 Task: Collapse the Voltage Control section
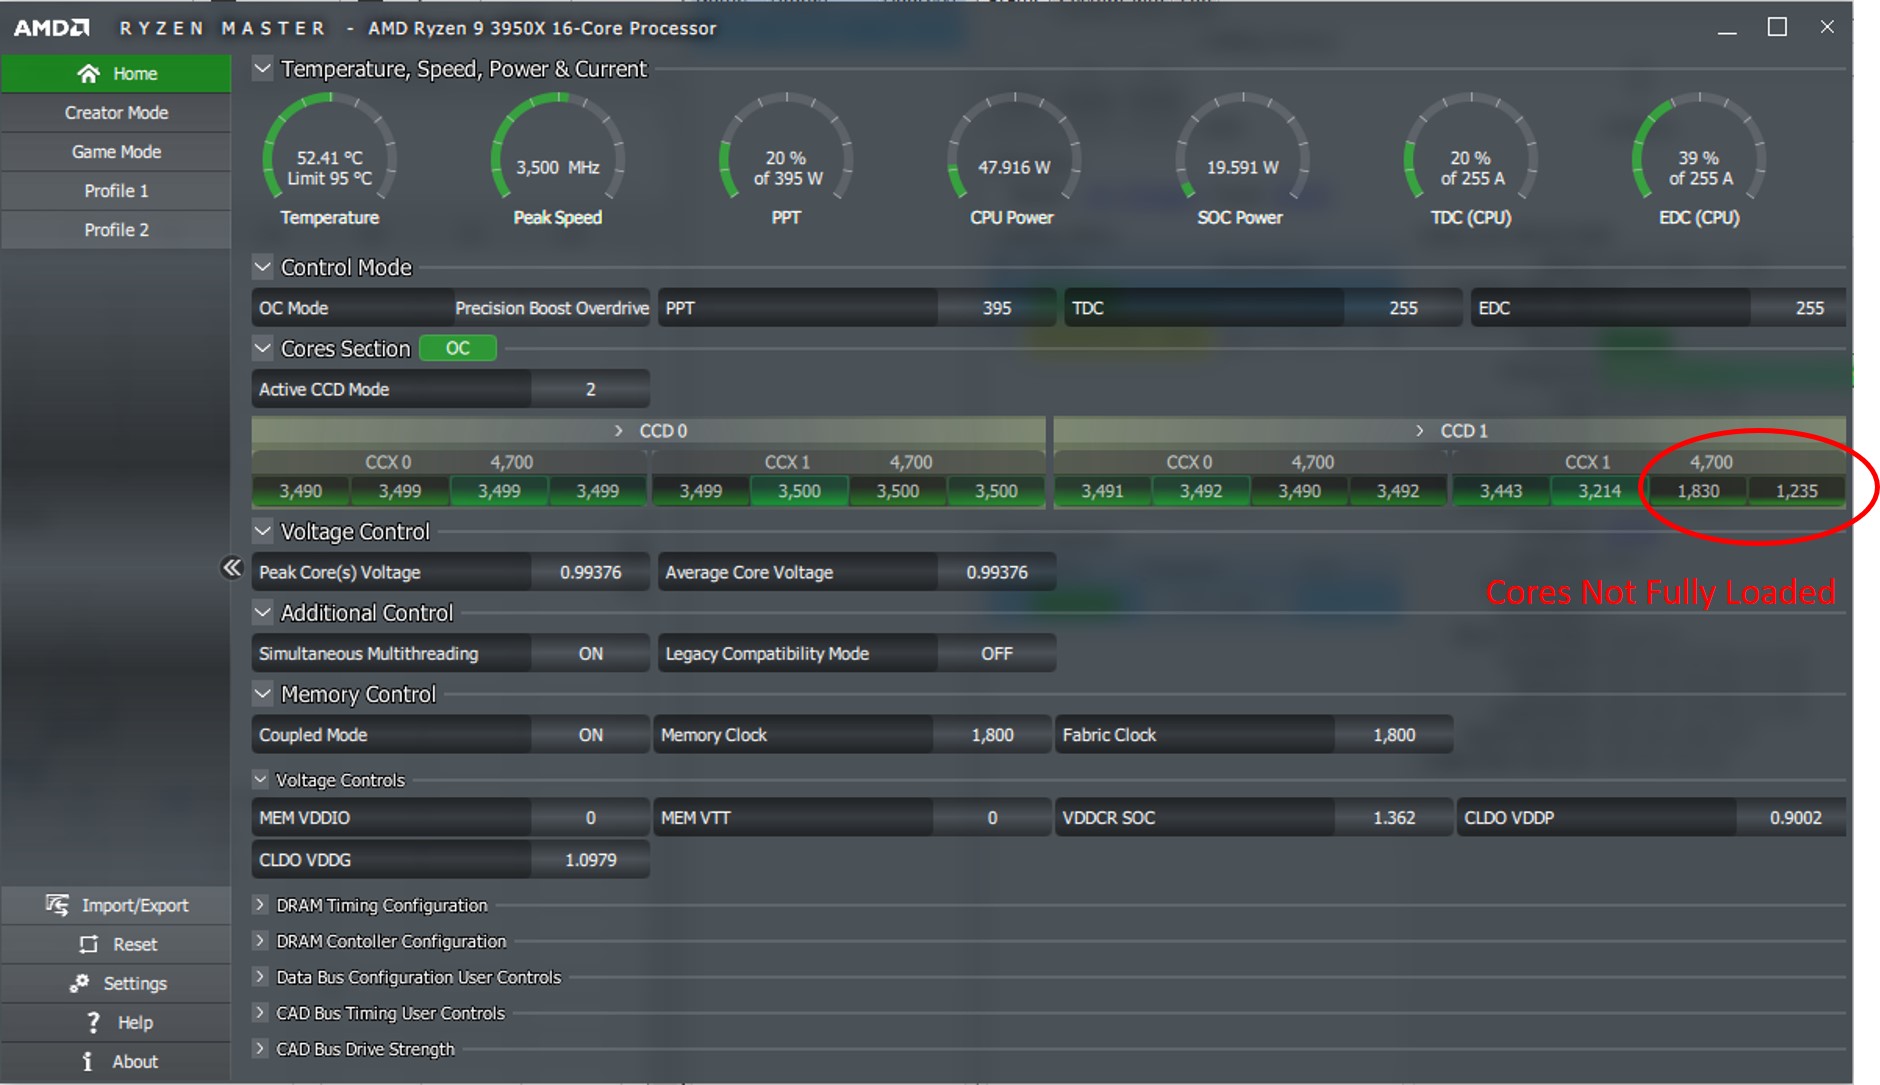pos(262,531)
